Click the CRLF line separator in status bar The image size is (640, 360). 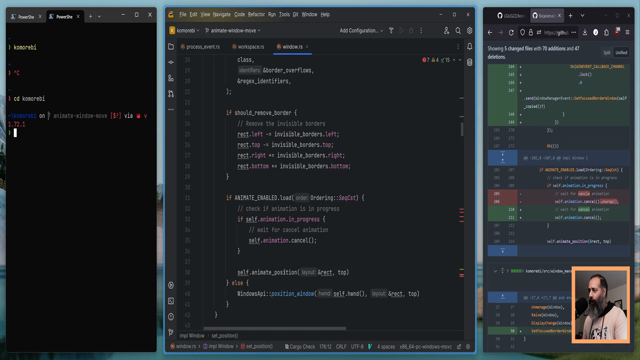(341, 347)
